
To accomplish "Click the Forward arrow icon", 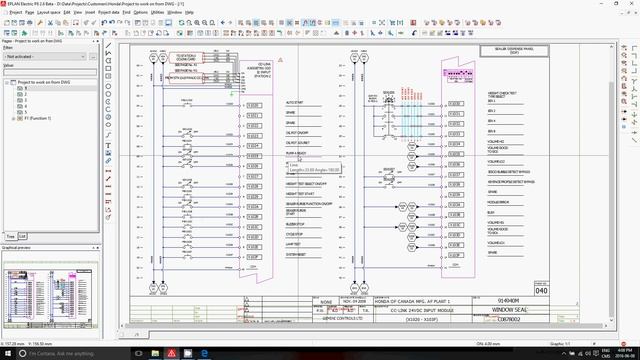I will pyautogui.click(x=230, y=23).
